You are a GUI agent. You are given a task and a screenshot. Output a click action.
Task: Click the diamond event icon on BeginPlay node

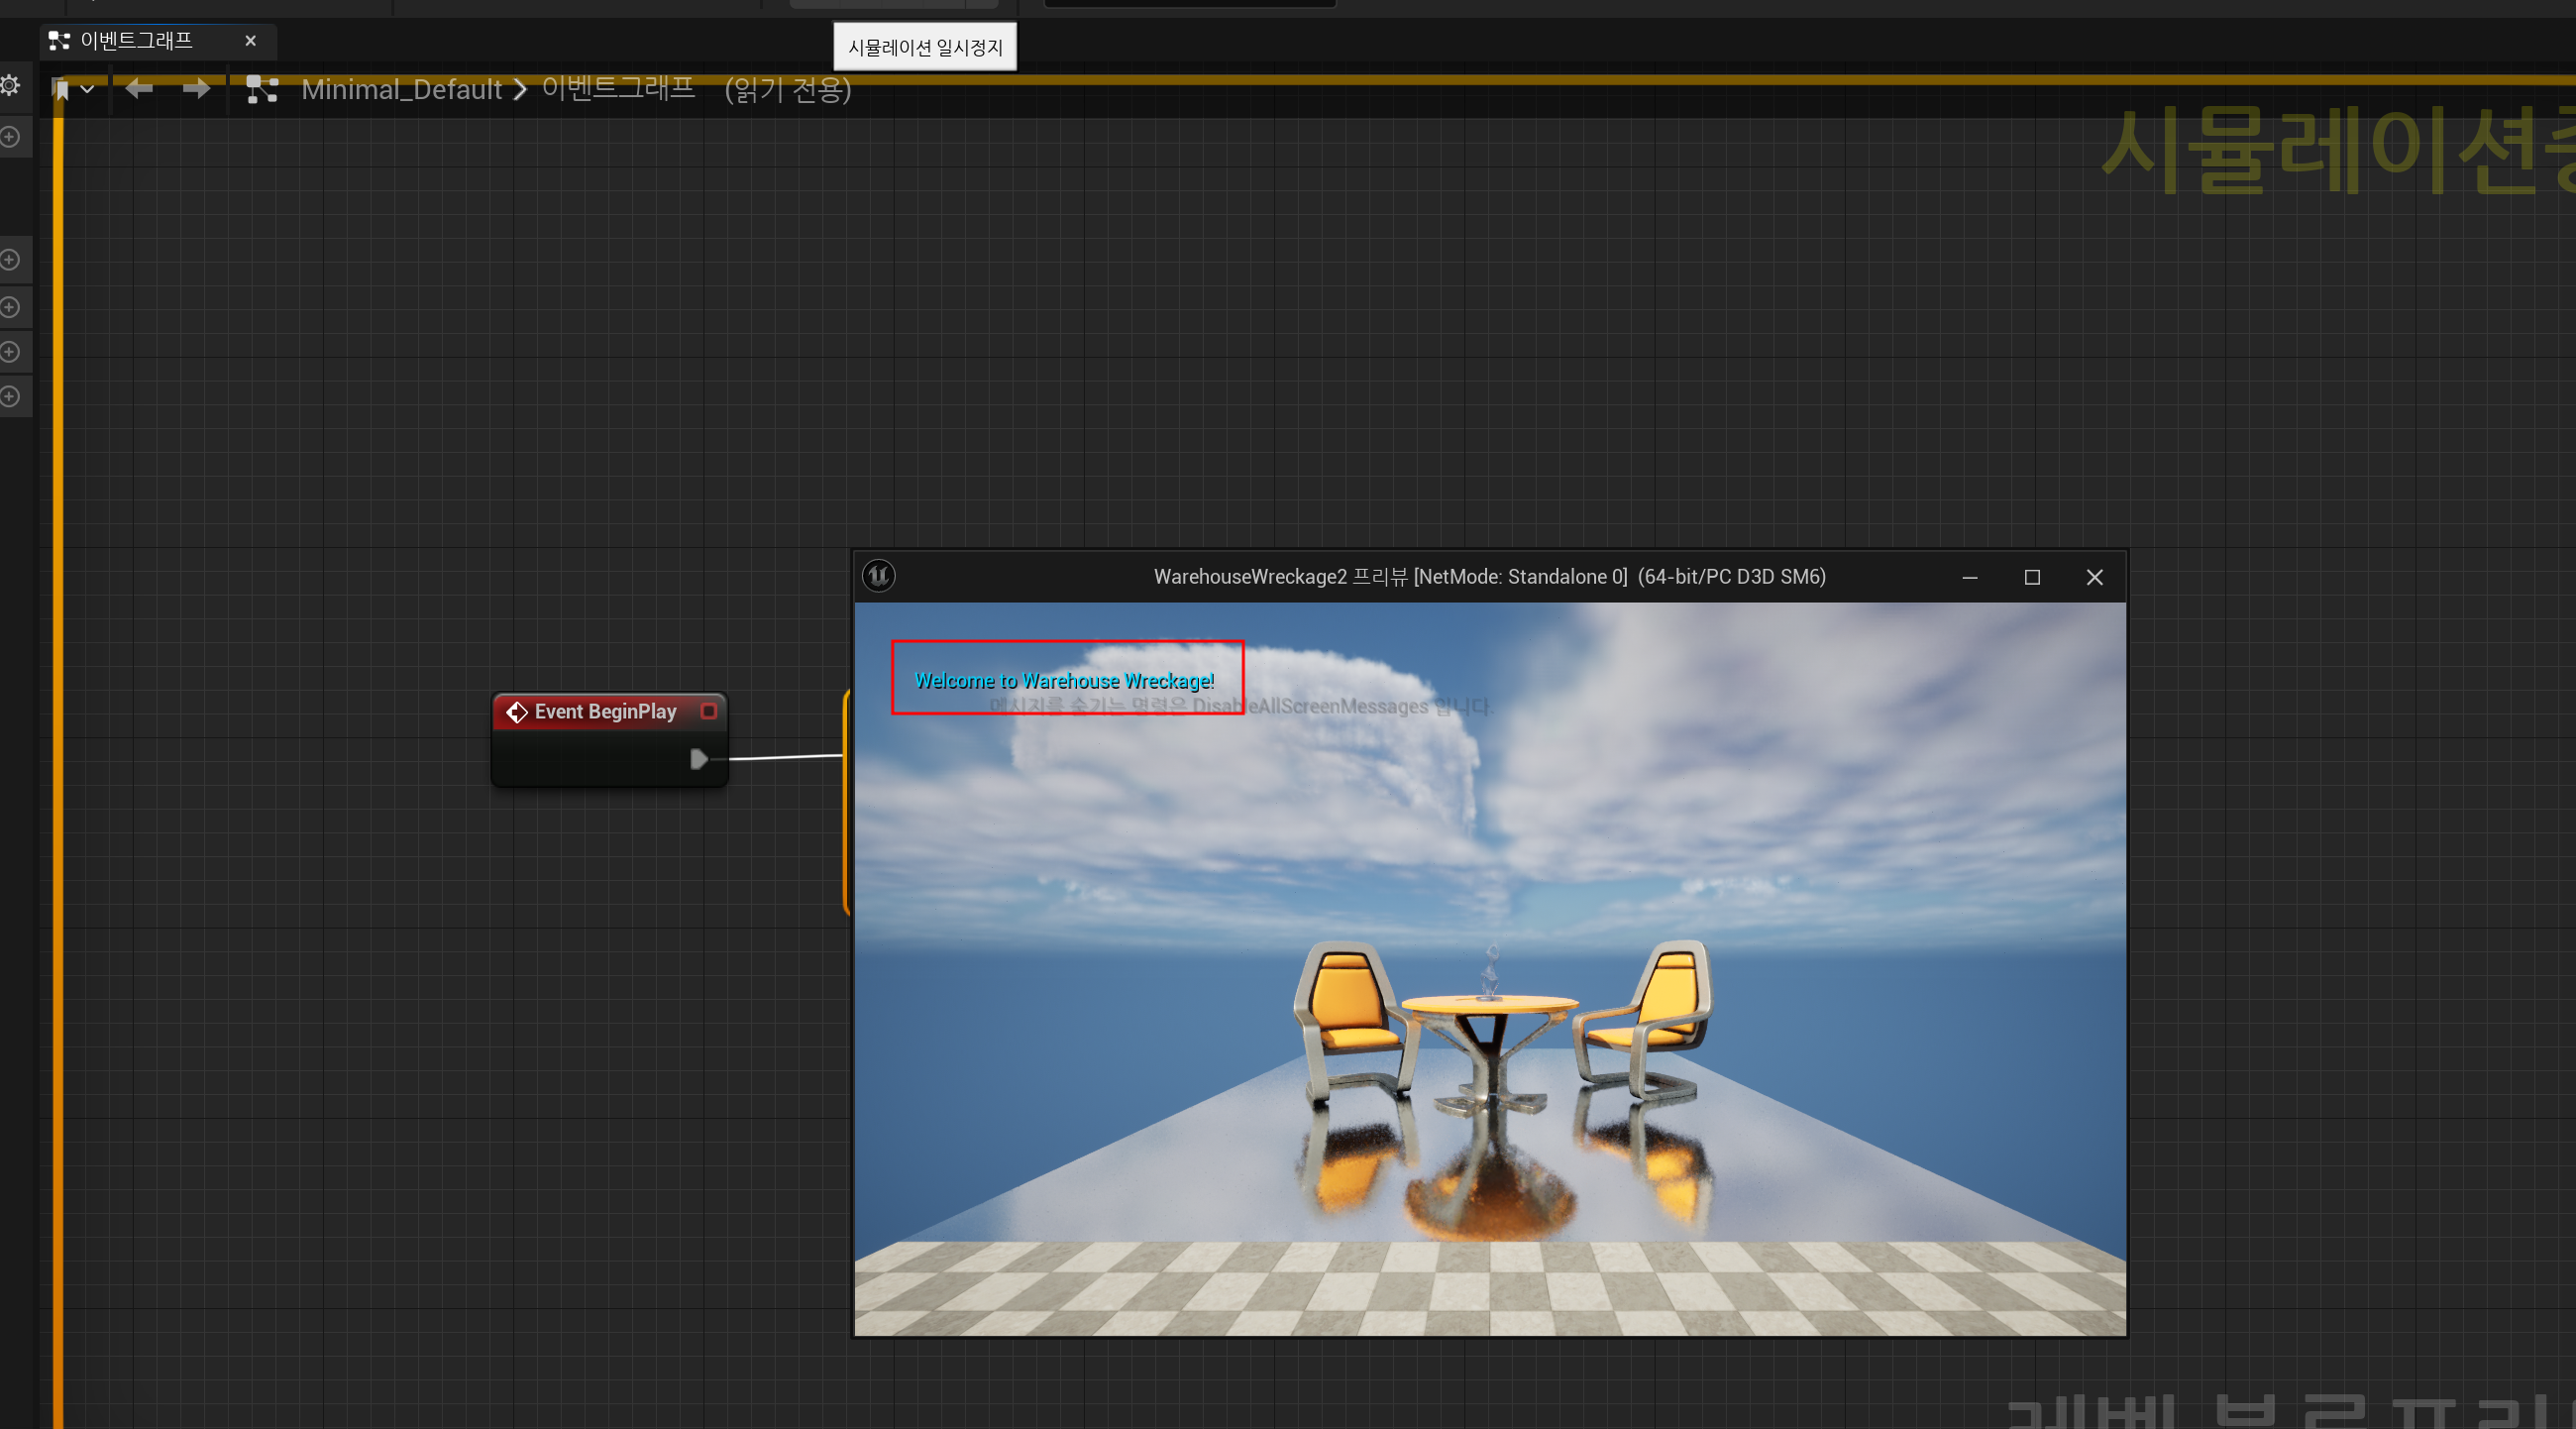pos(516,712)
